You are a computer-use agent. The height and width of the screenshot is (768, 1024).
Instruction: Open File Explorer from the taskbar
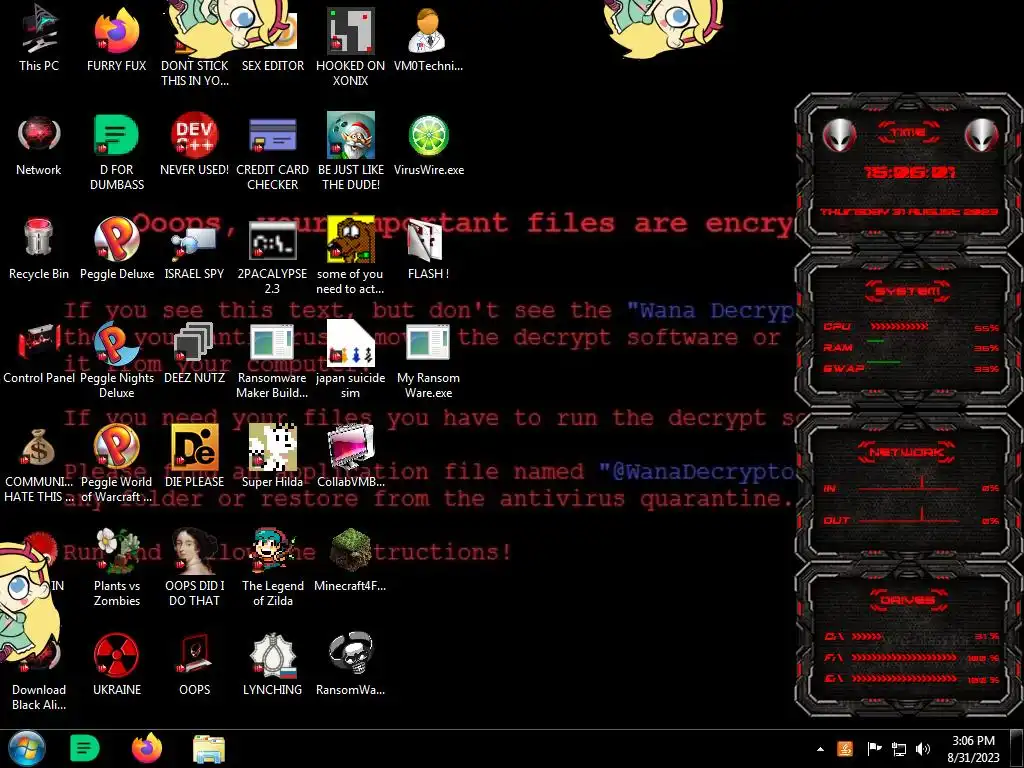[x=209, y=748]
